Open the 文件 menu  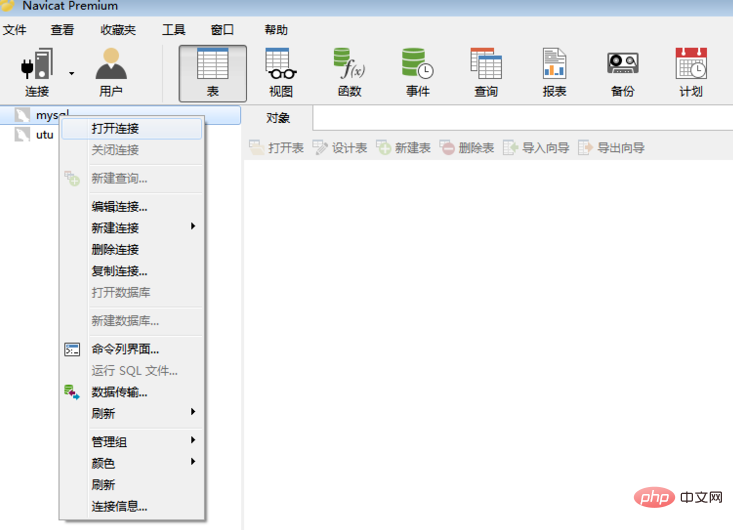[14, 30]
